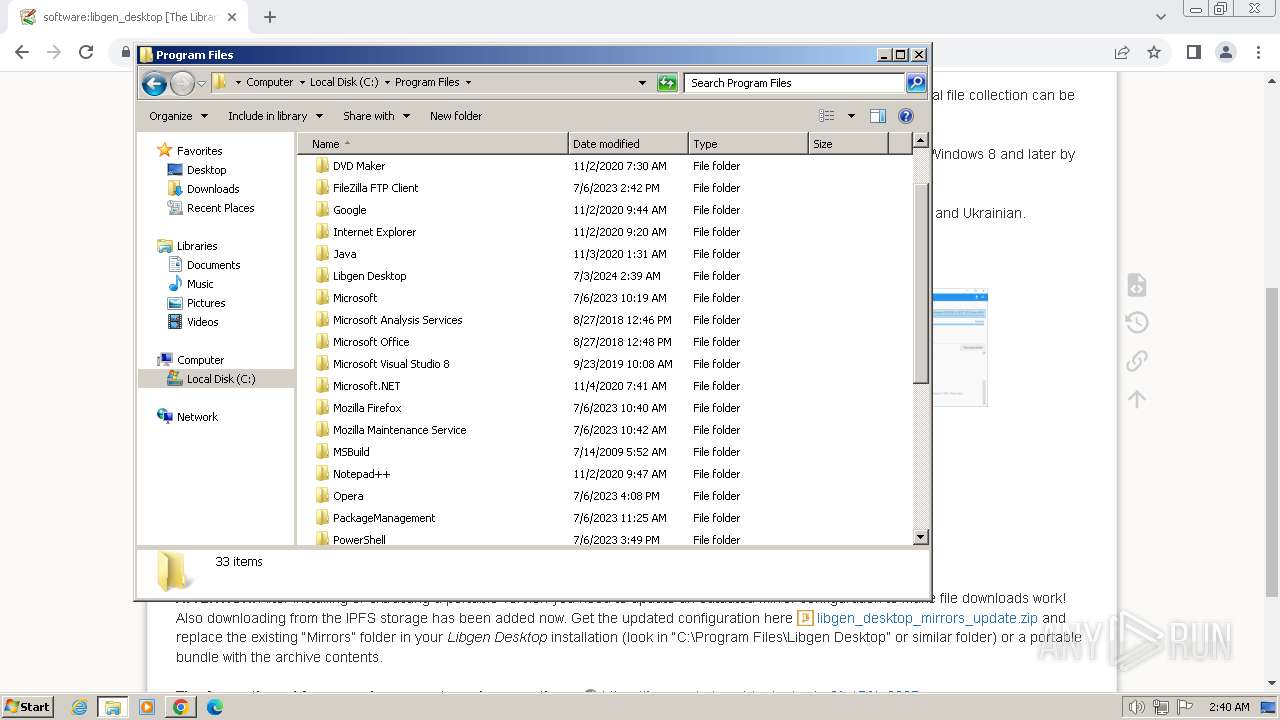Click the search magnifier in Explorer

[915, 83]
